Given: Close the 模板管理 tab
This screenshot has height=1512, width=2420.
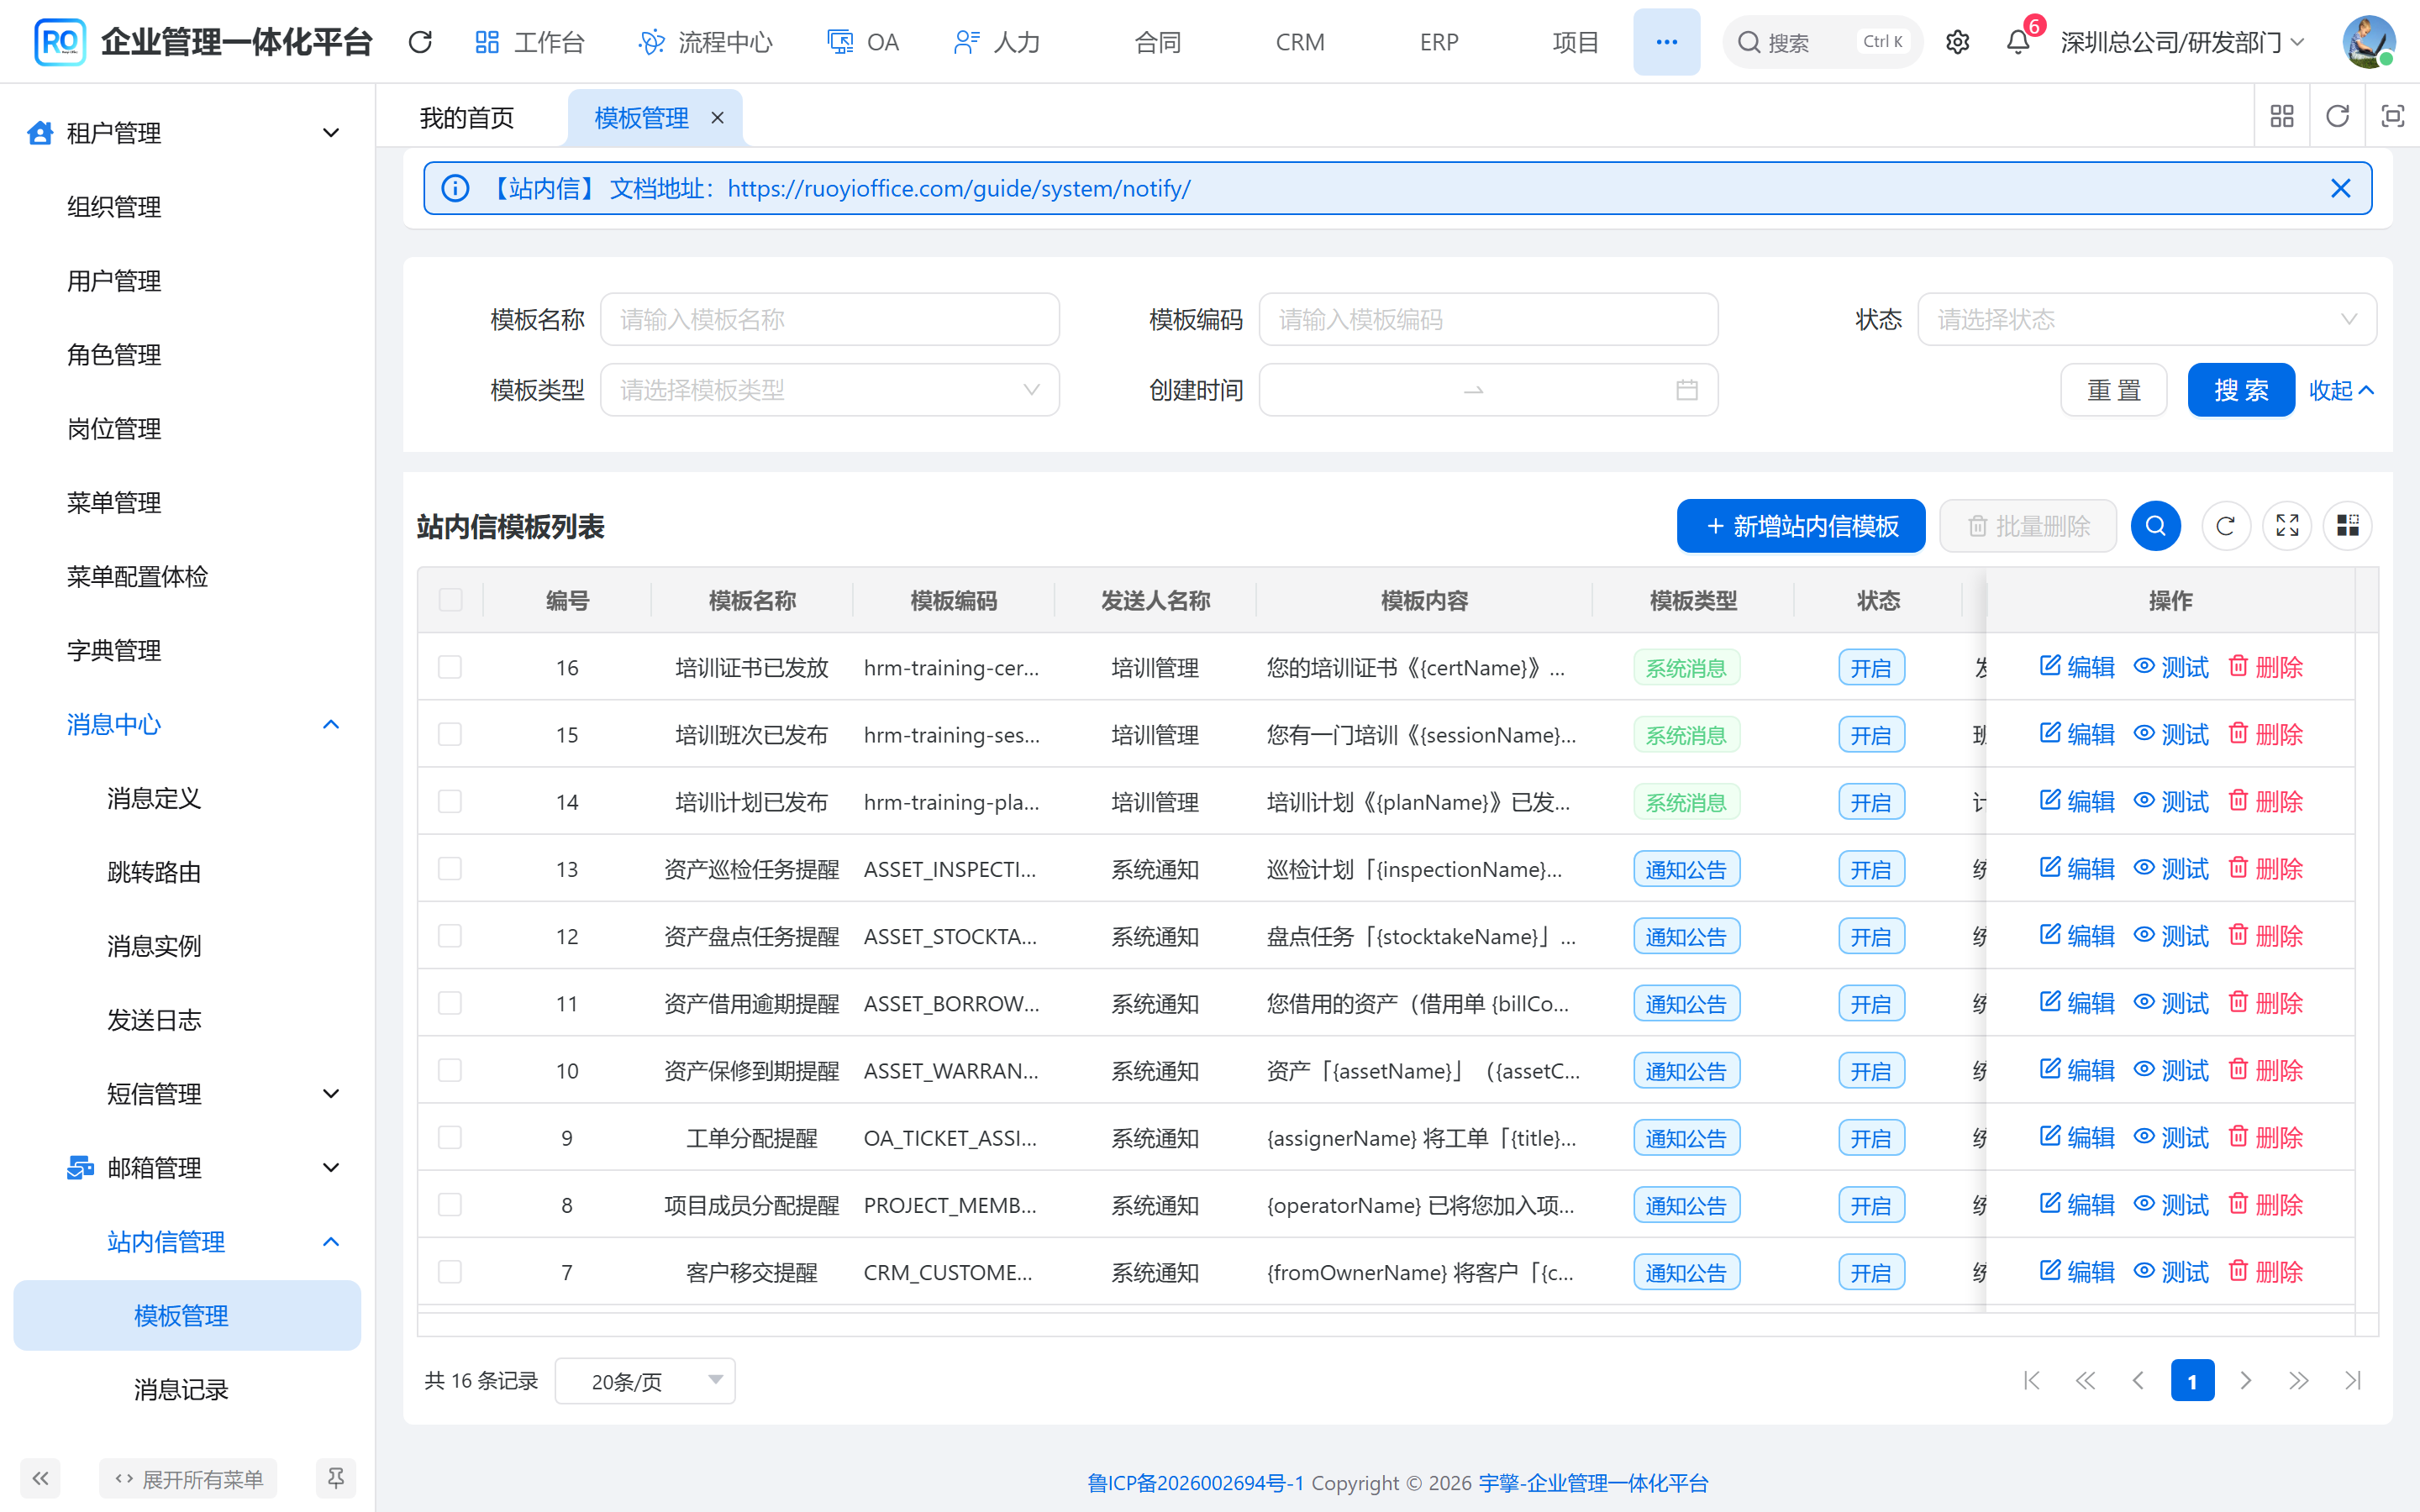Looking at the screenshot, I should point(717,118).
